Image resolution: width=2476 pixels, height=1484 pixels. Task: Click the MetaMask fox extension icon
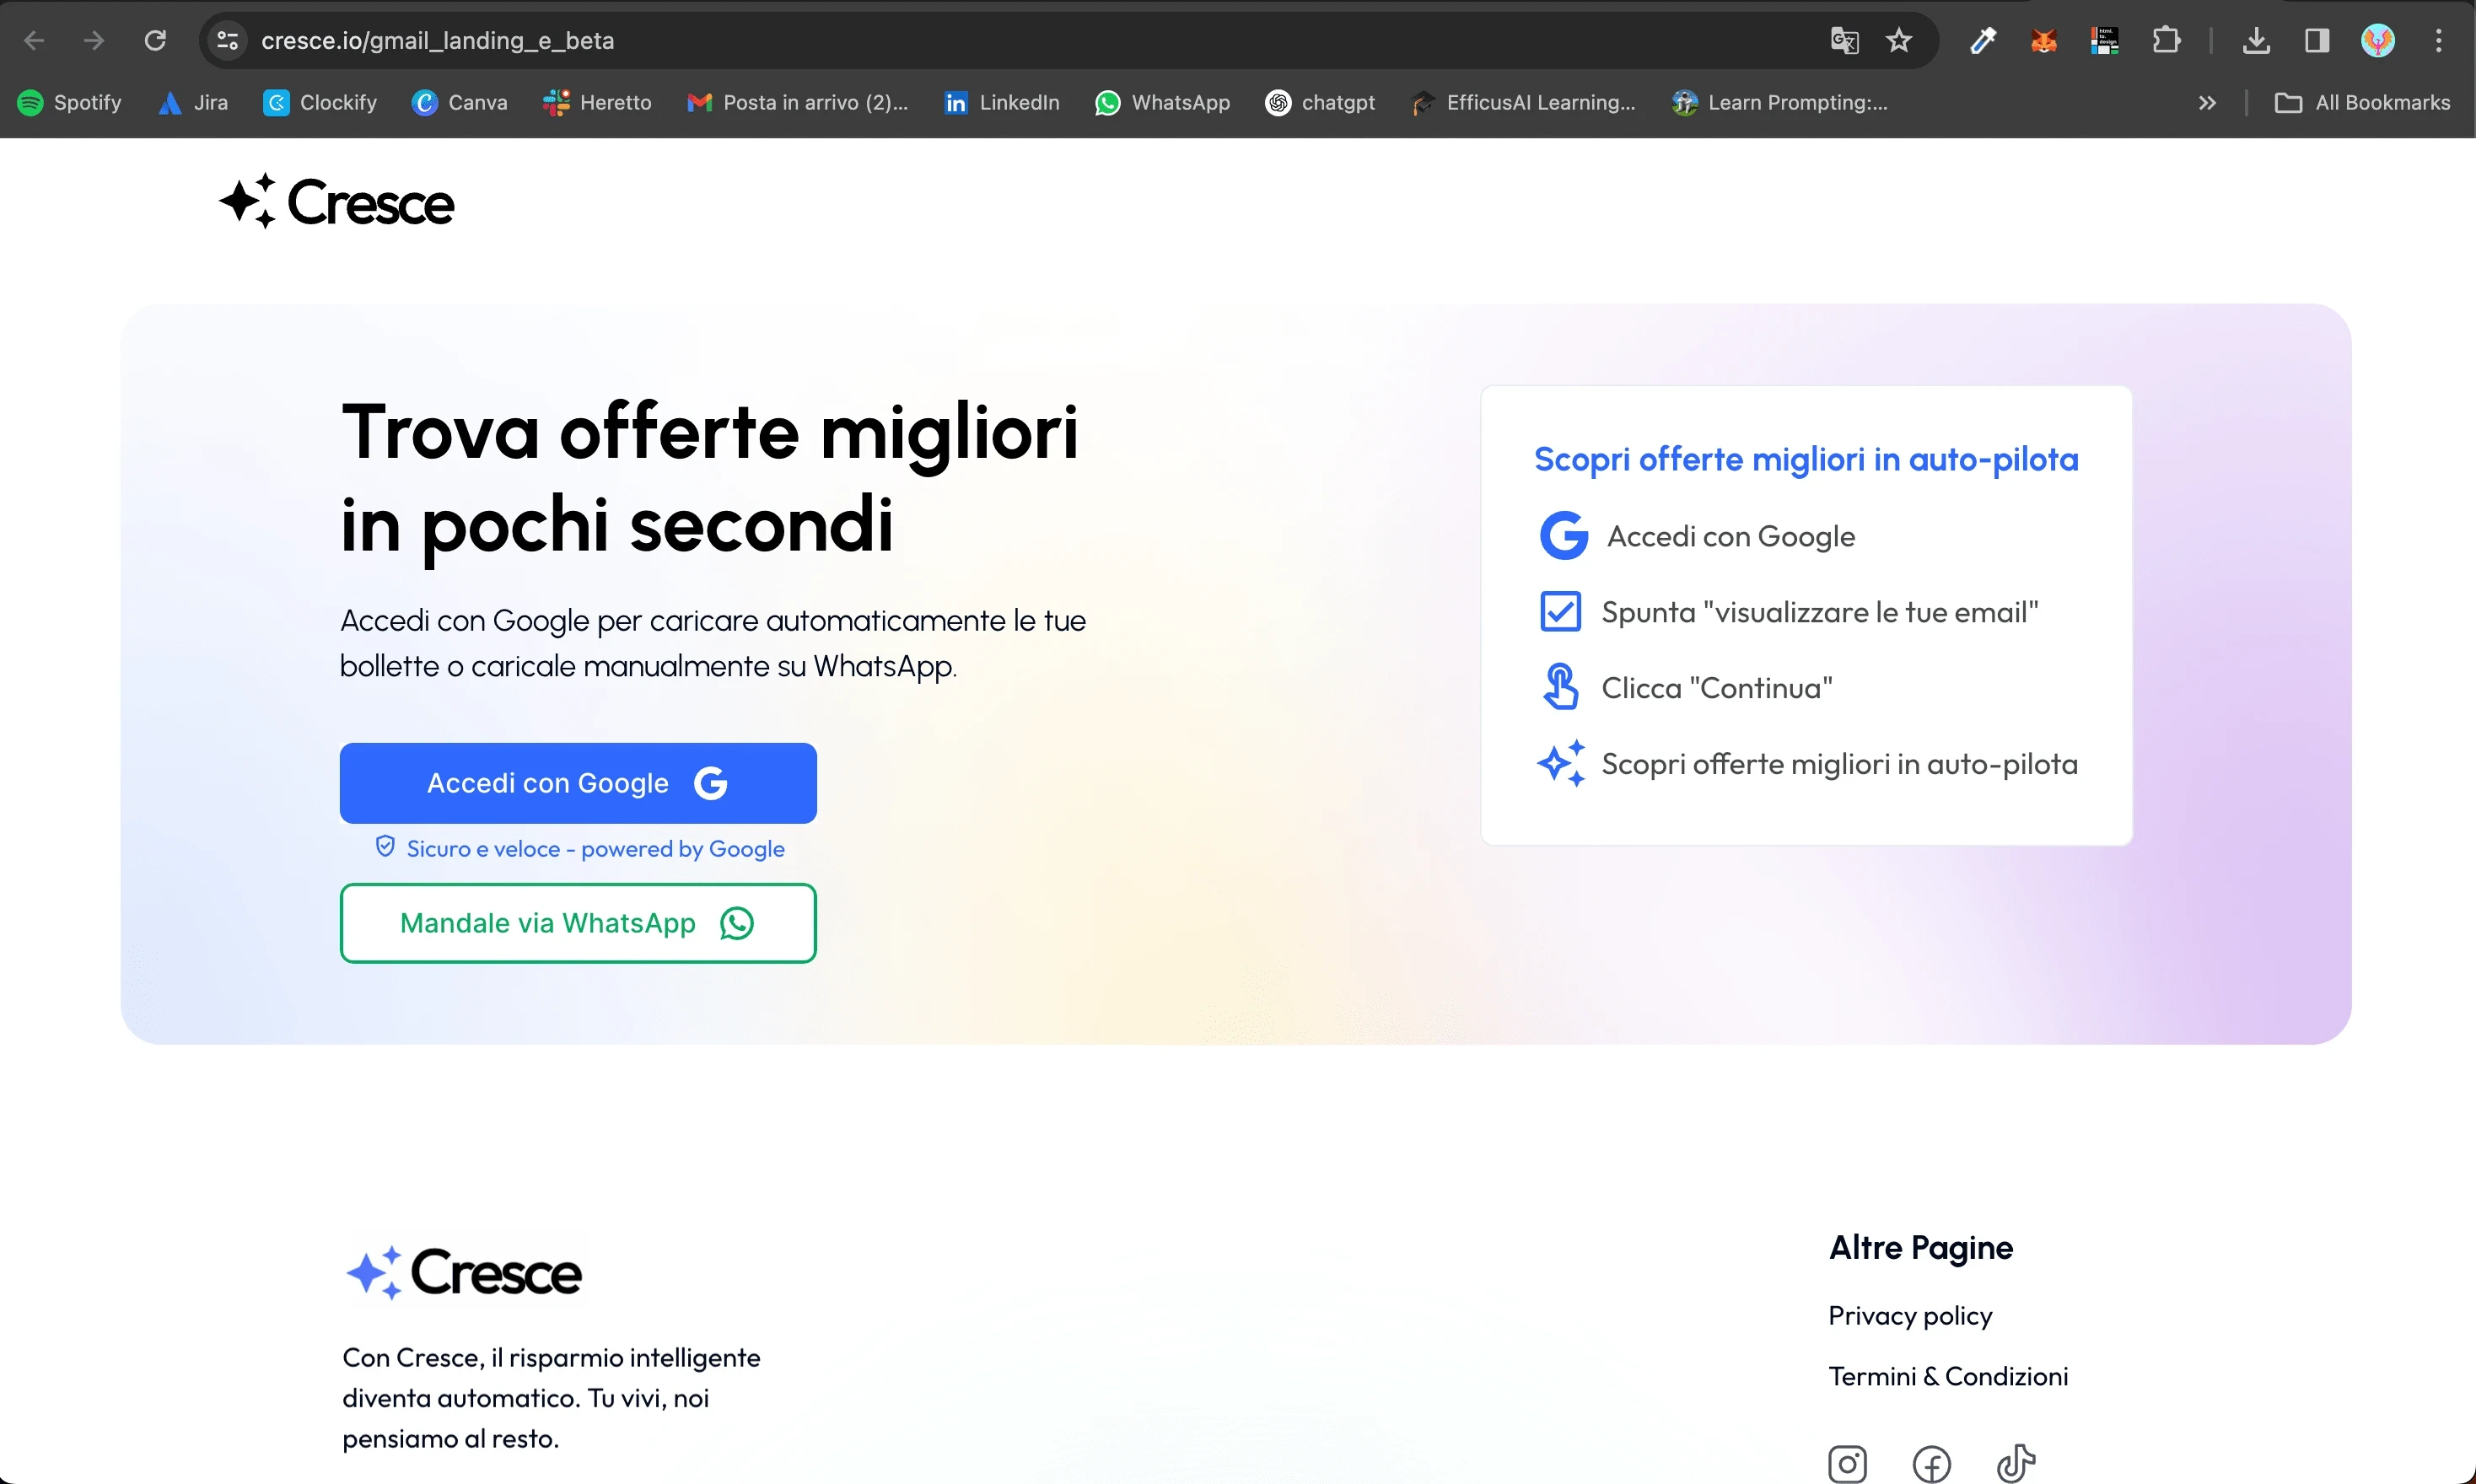point(2043,41)
